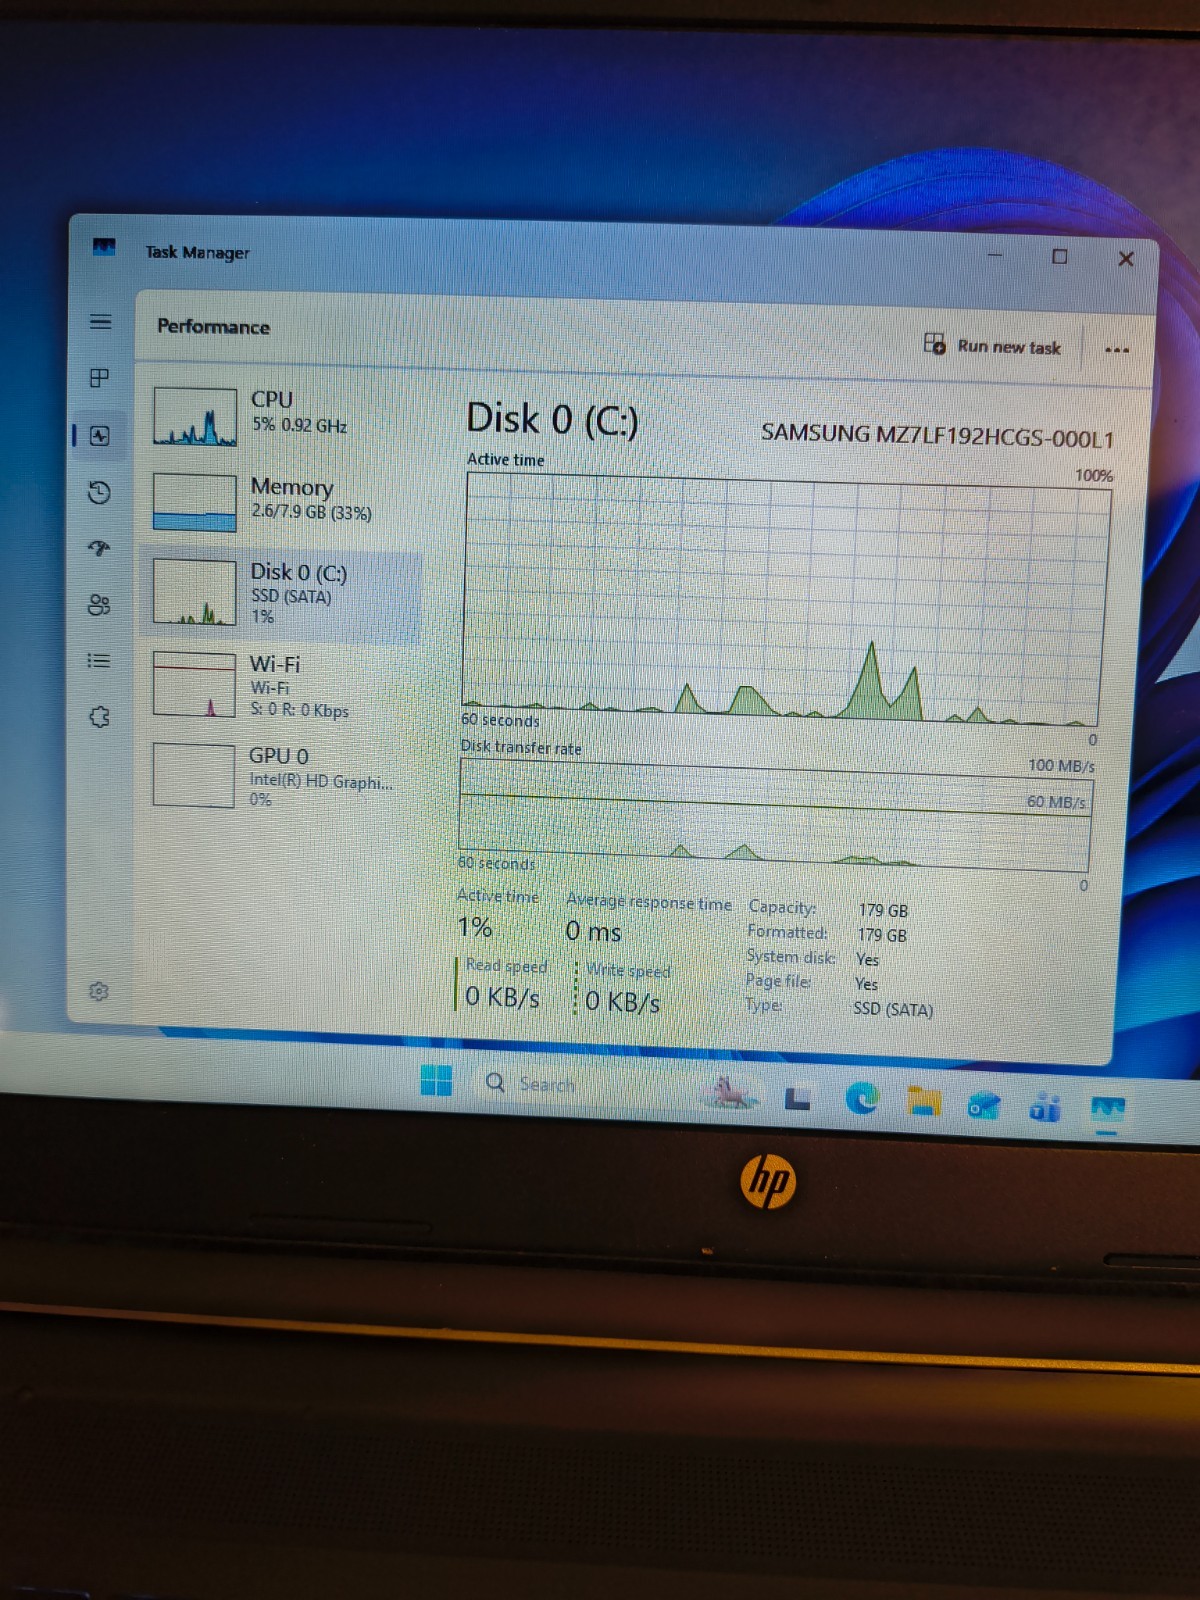This screenshot has height=1600, width=1200.
Task: Select the CPU performance item
Action: (x=282, y=415)
